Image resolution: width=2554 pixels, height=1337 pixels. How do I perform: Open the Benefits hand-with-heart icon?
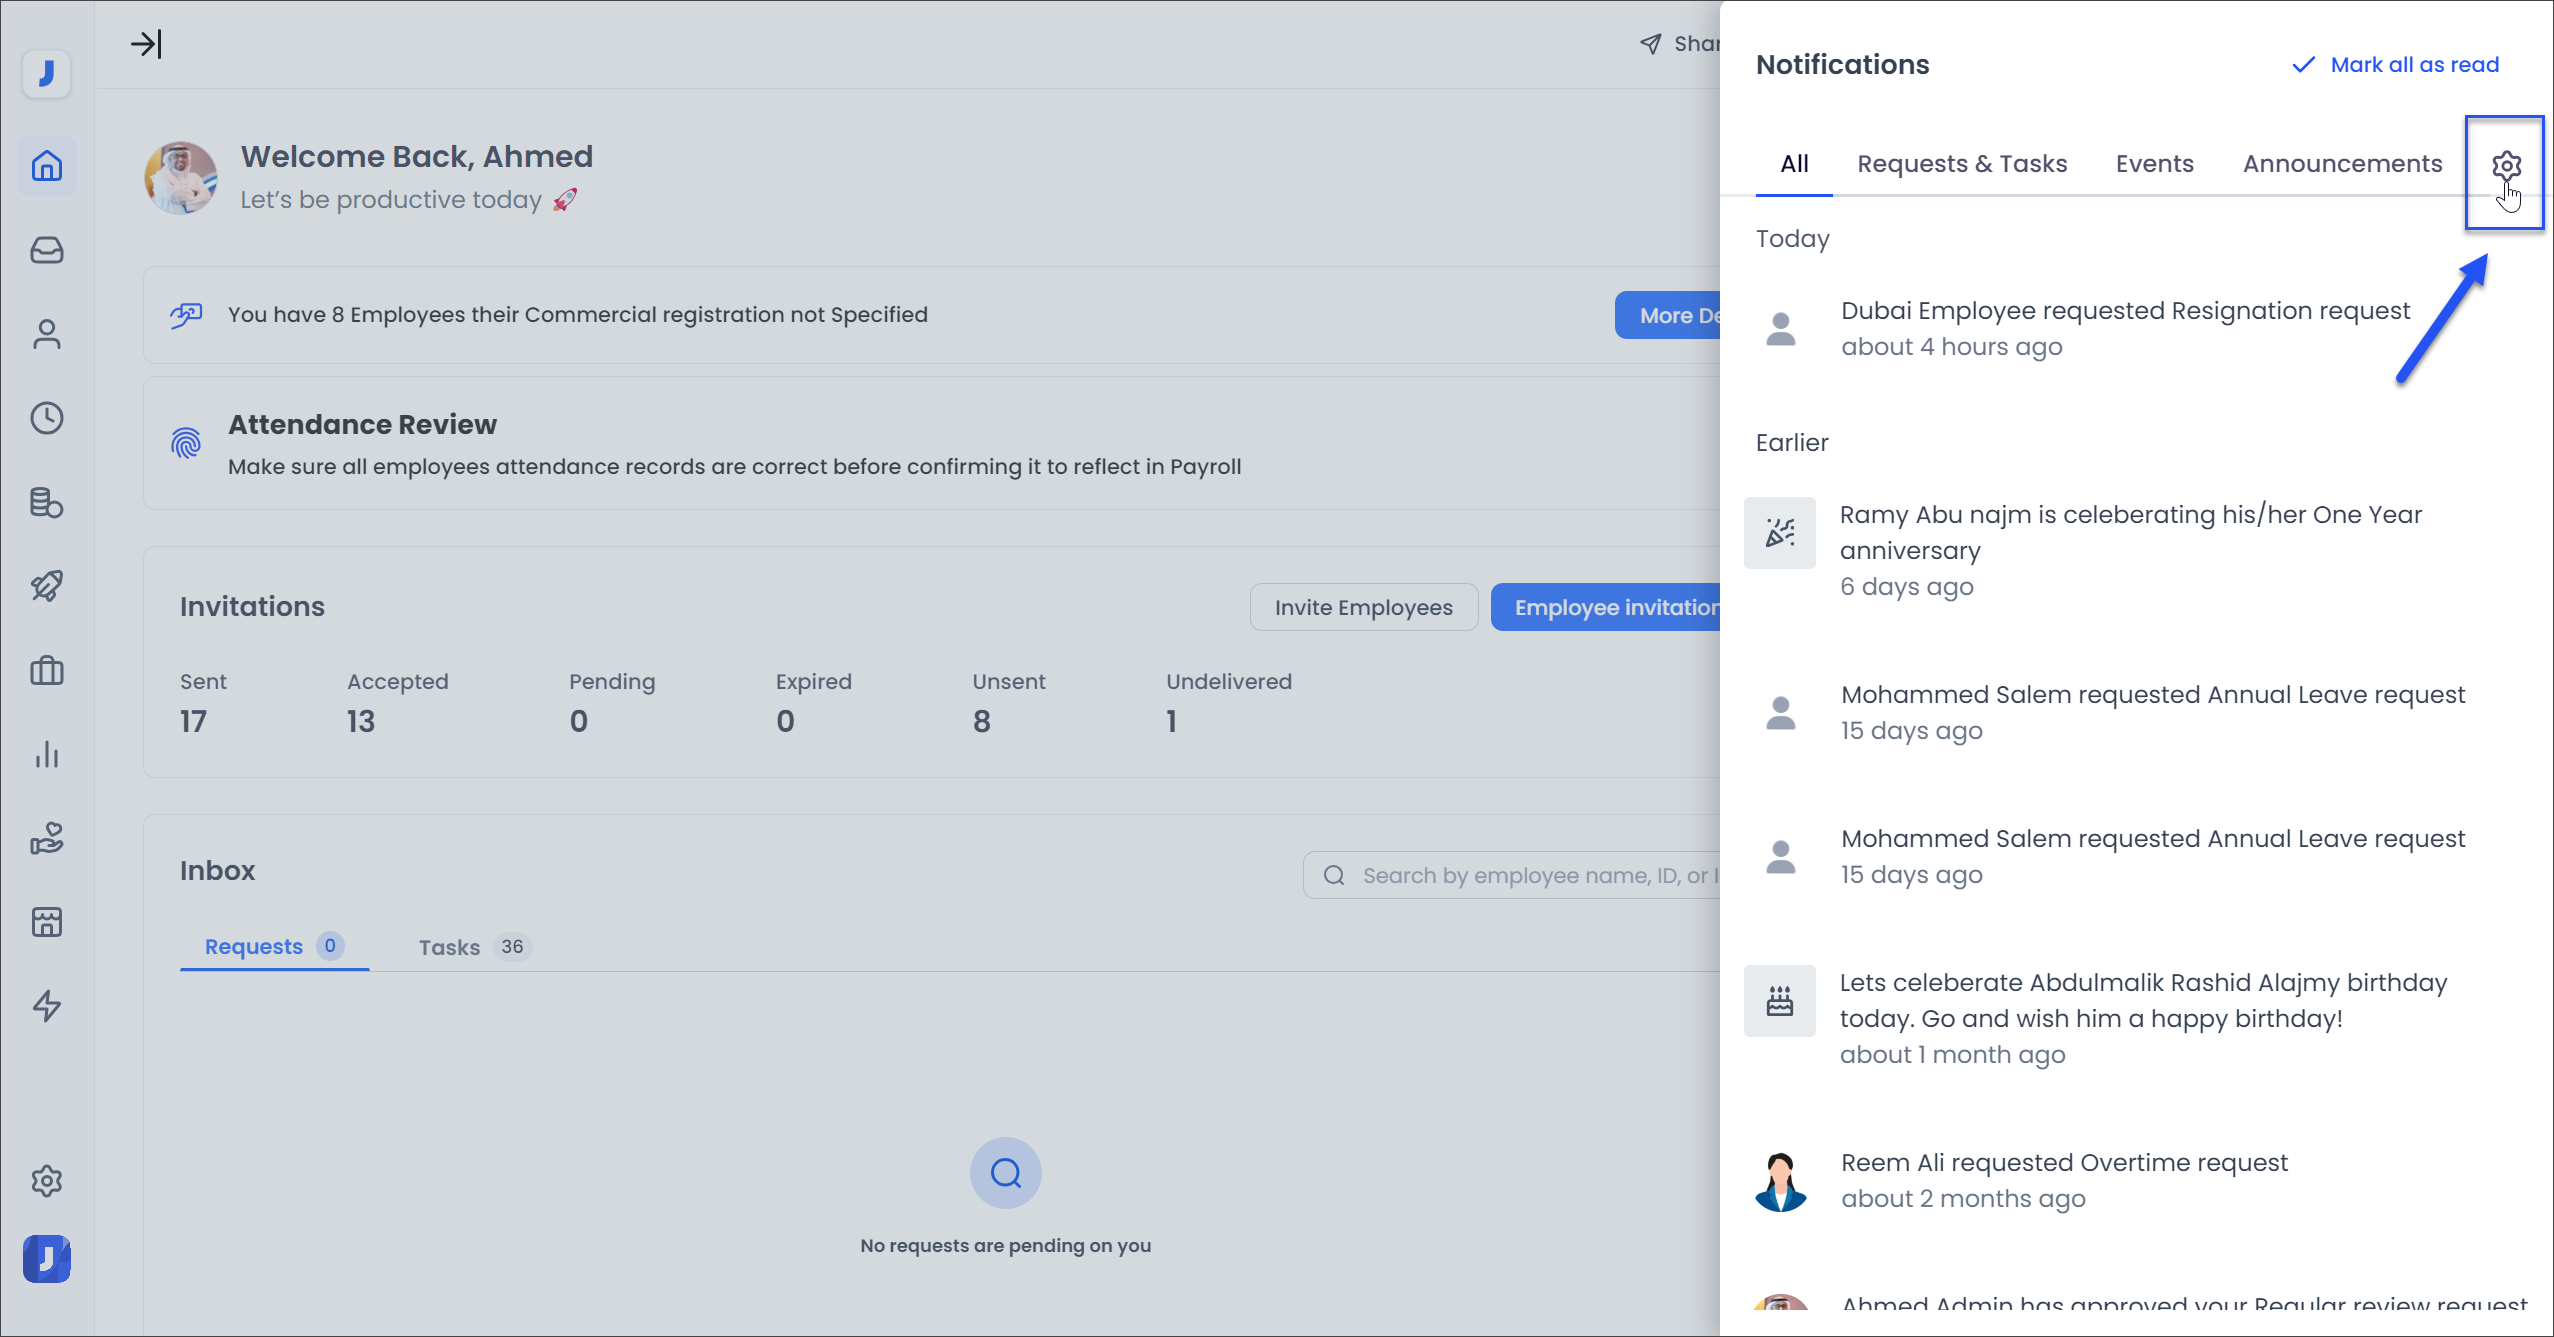coord(47,838)
